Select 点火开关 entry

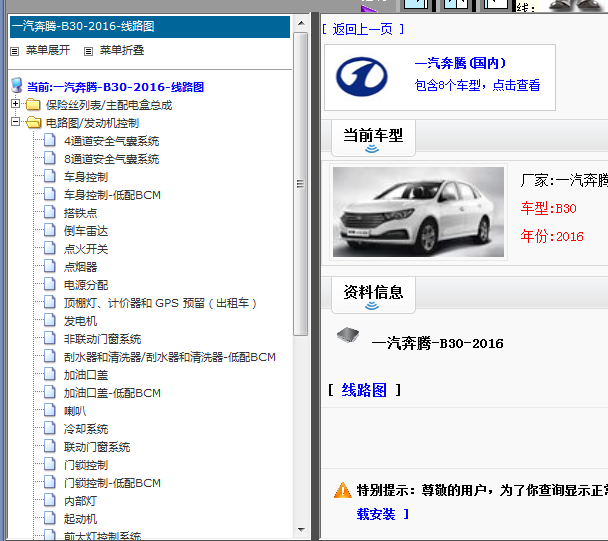pos(86,249)
